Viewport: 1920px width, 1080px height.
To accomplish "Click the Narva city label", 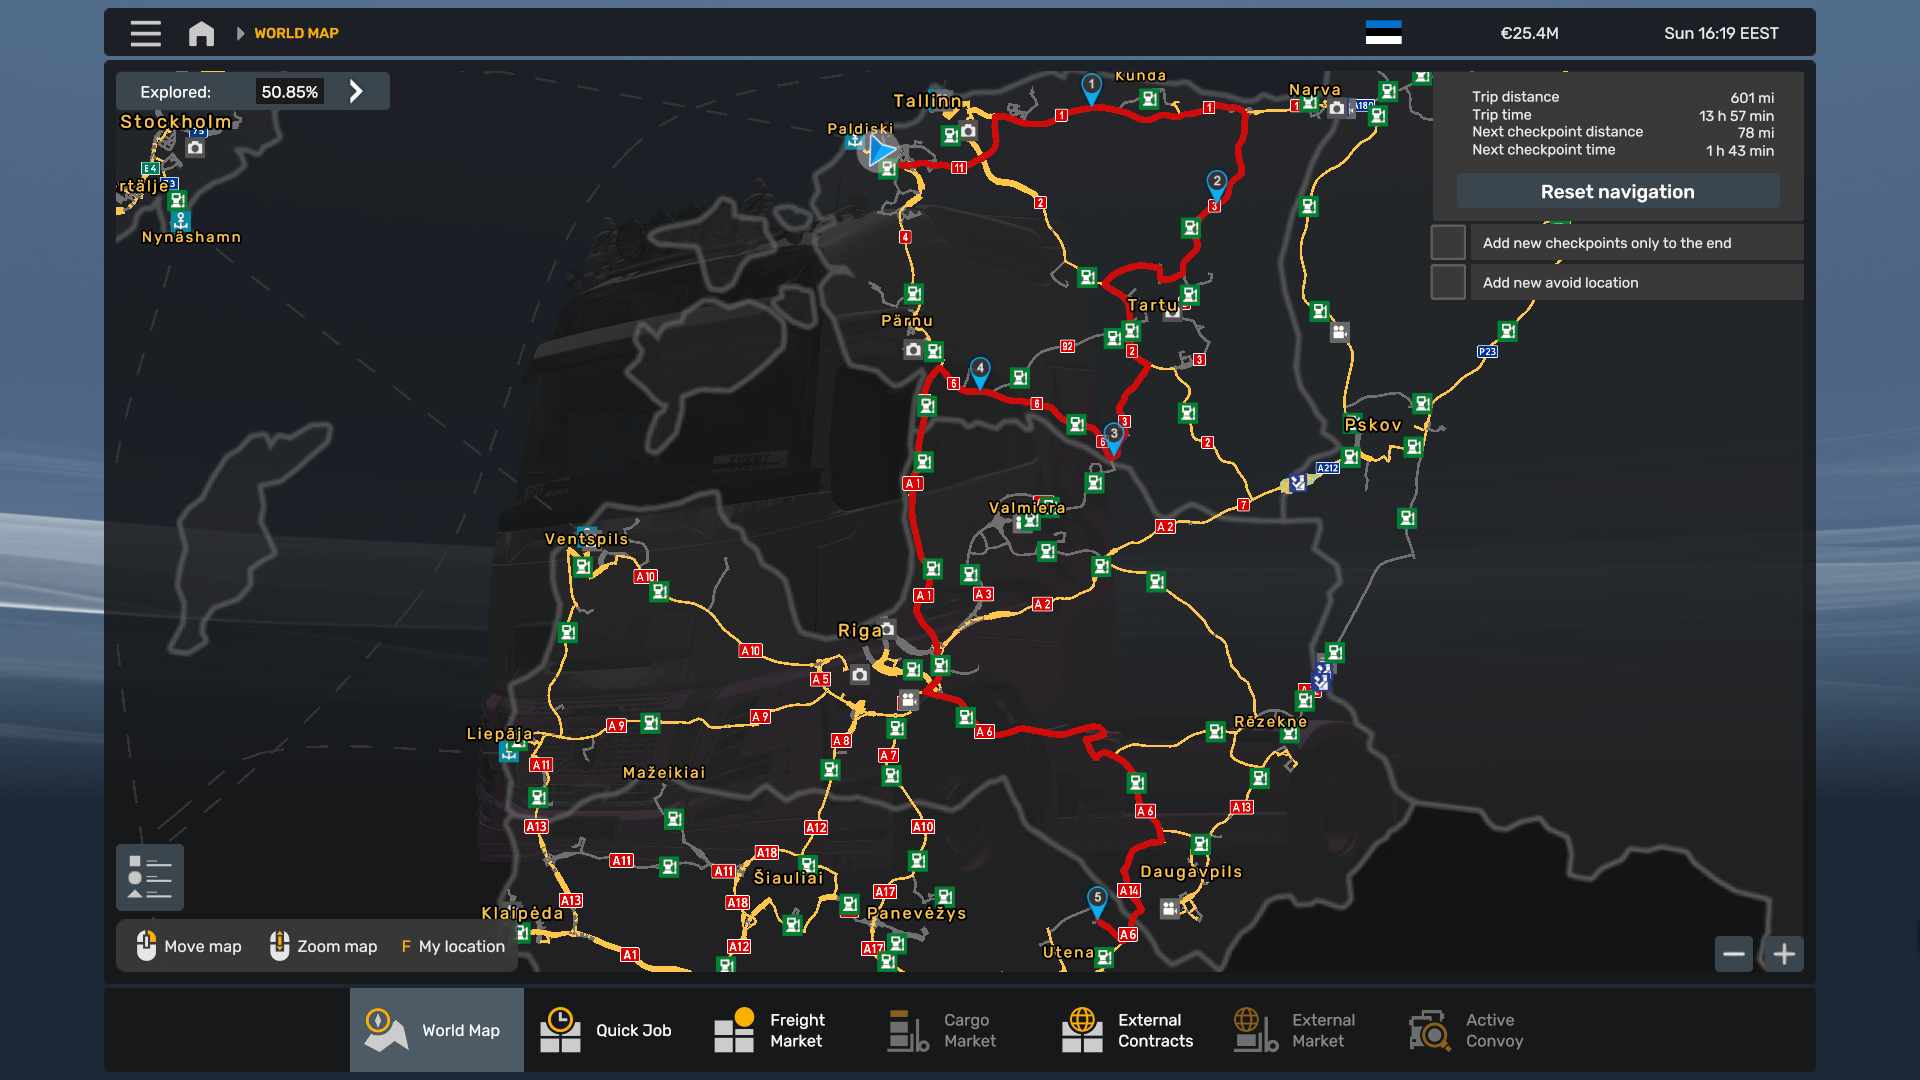I will point(1314,90).
